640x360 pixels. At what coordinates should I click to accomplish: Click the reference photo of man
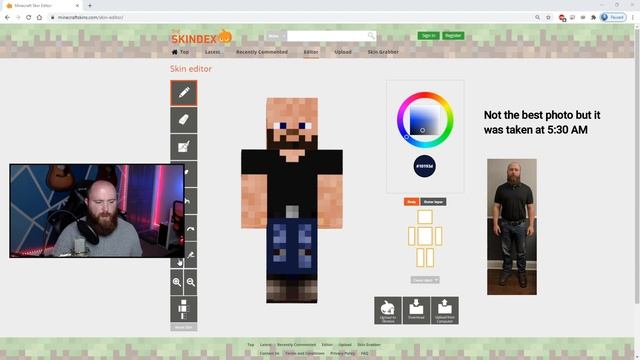tap(512, 227)
